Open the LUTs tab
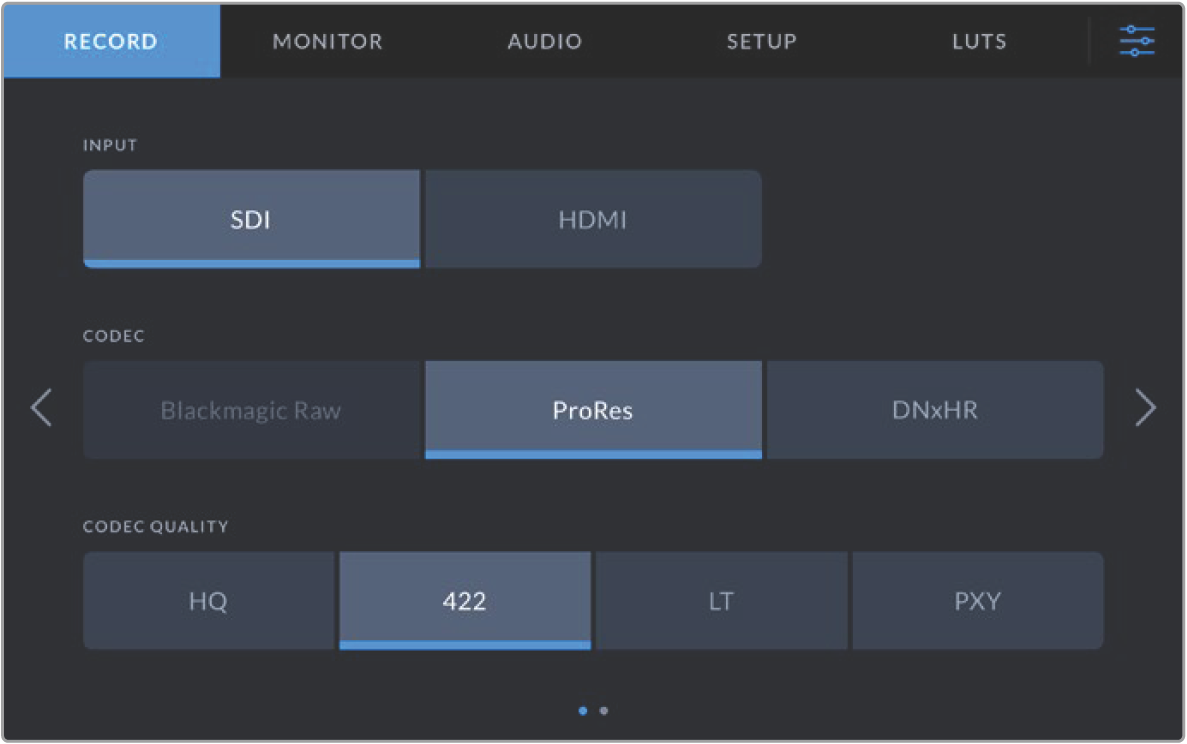The height and width of the screenshot is (744, 1187). (x=979, y=41)
